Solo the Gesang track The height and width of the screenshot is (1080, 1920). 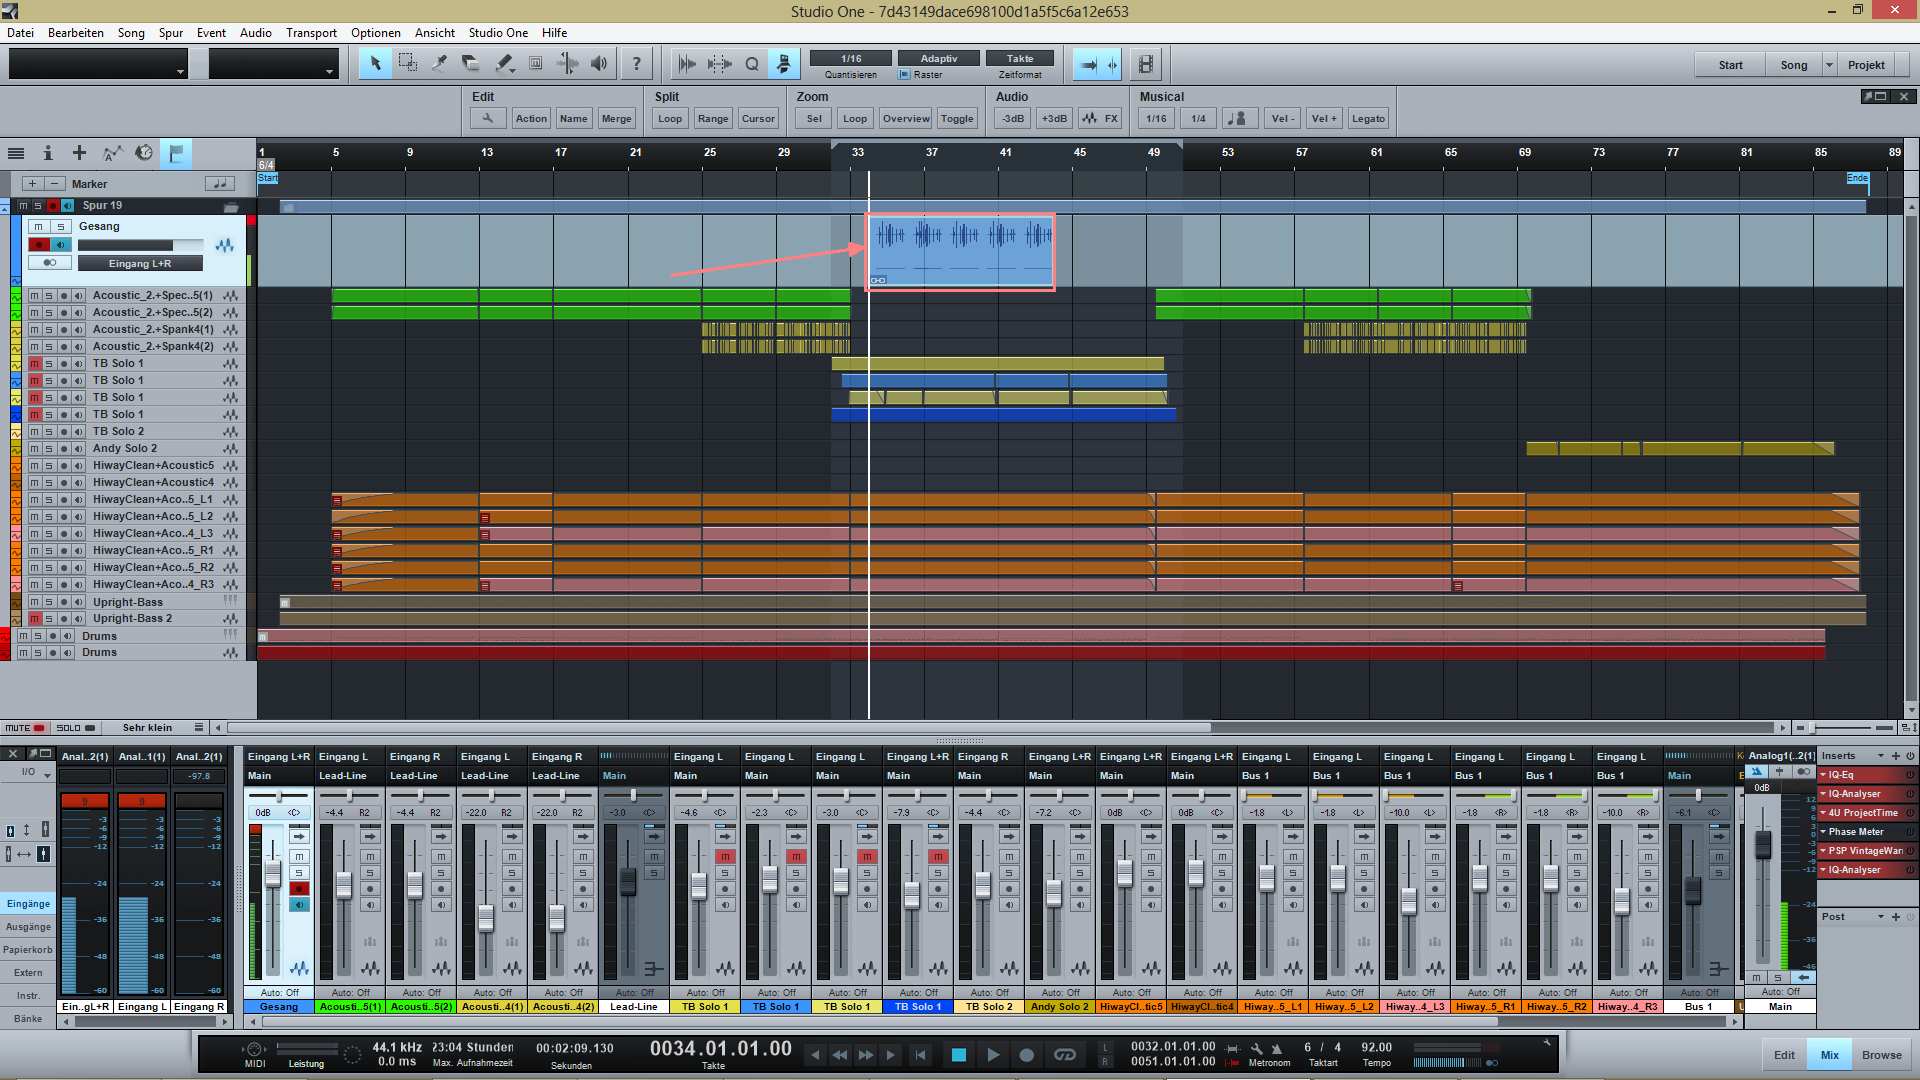click(61, 227)
